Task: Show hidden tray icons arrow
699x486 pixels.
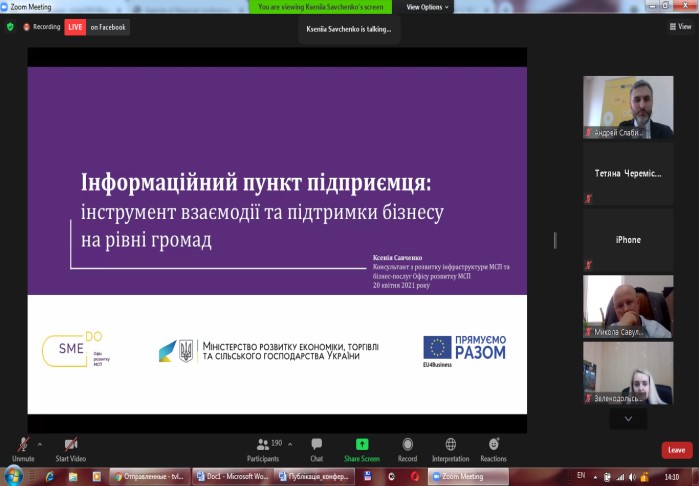Action: pos(596,477)
